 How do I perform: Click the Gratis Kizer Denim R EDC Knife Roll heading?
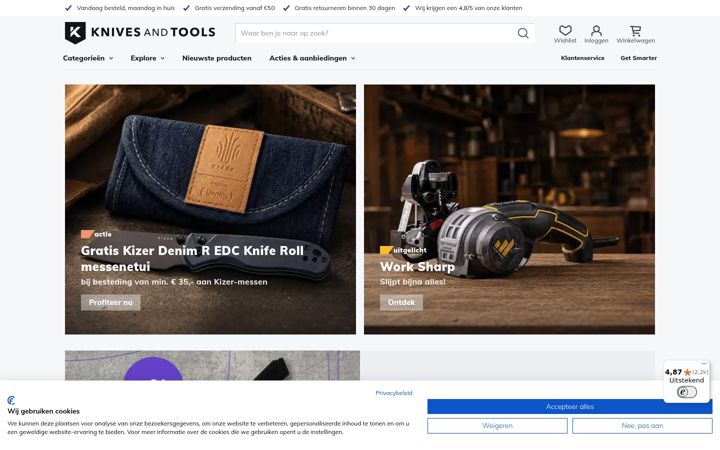(192, 258)
